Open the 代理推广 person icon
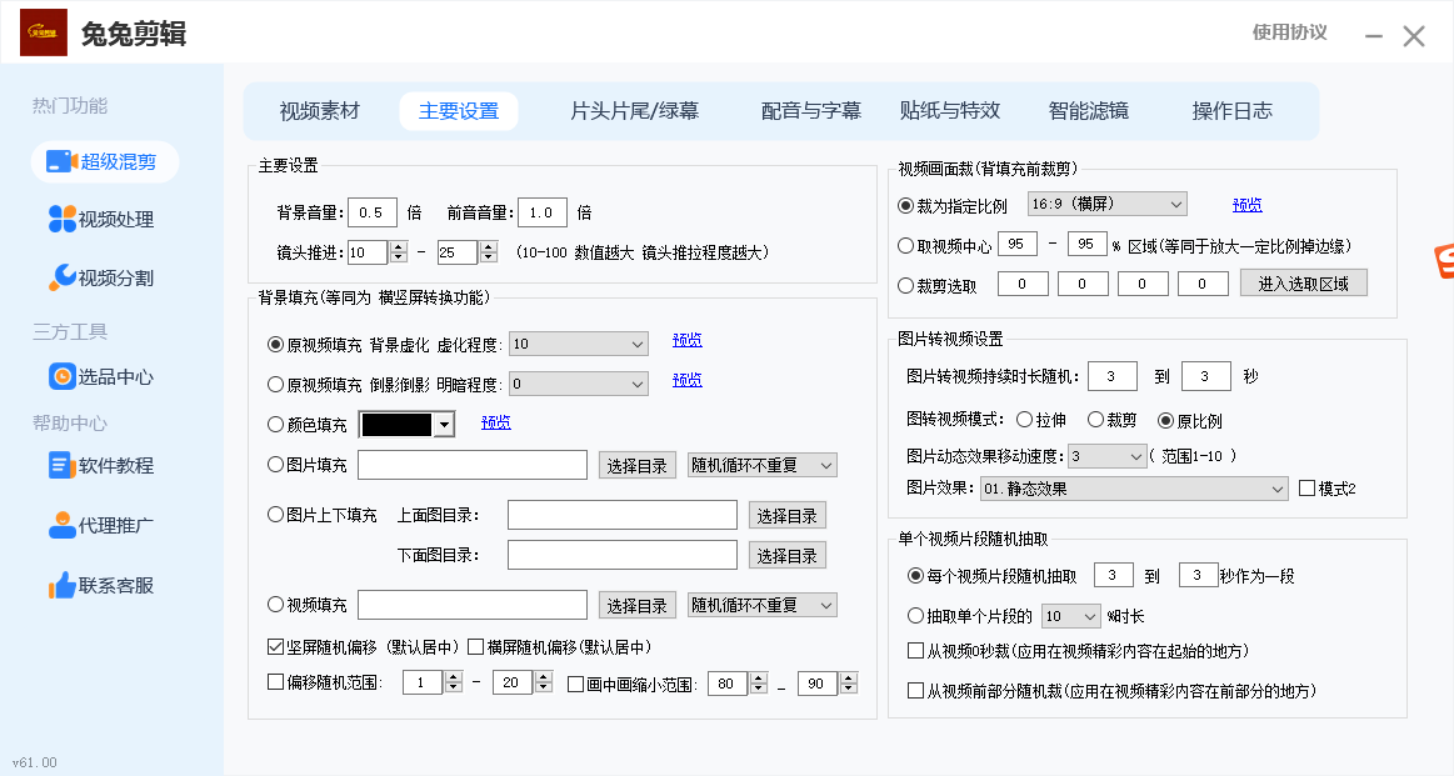This screenshot has width=1454, height=776. [x=62, y=525]
